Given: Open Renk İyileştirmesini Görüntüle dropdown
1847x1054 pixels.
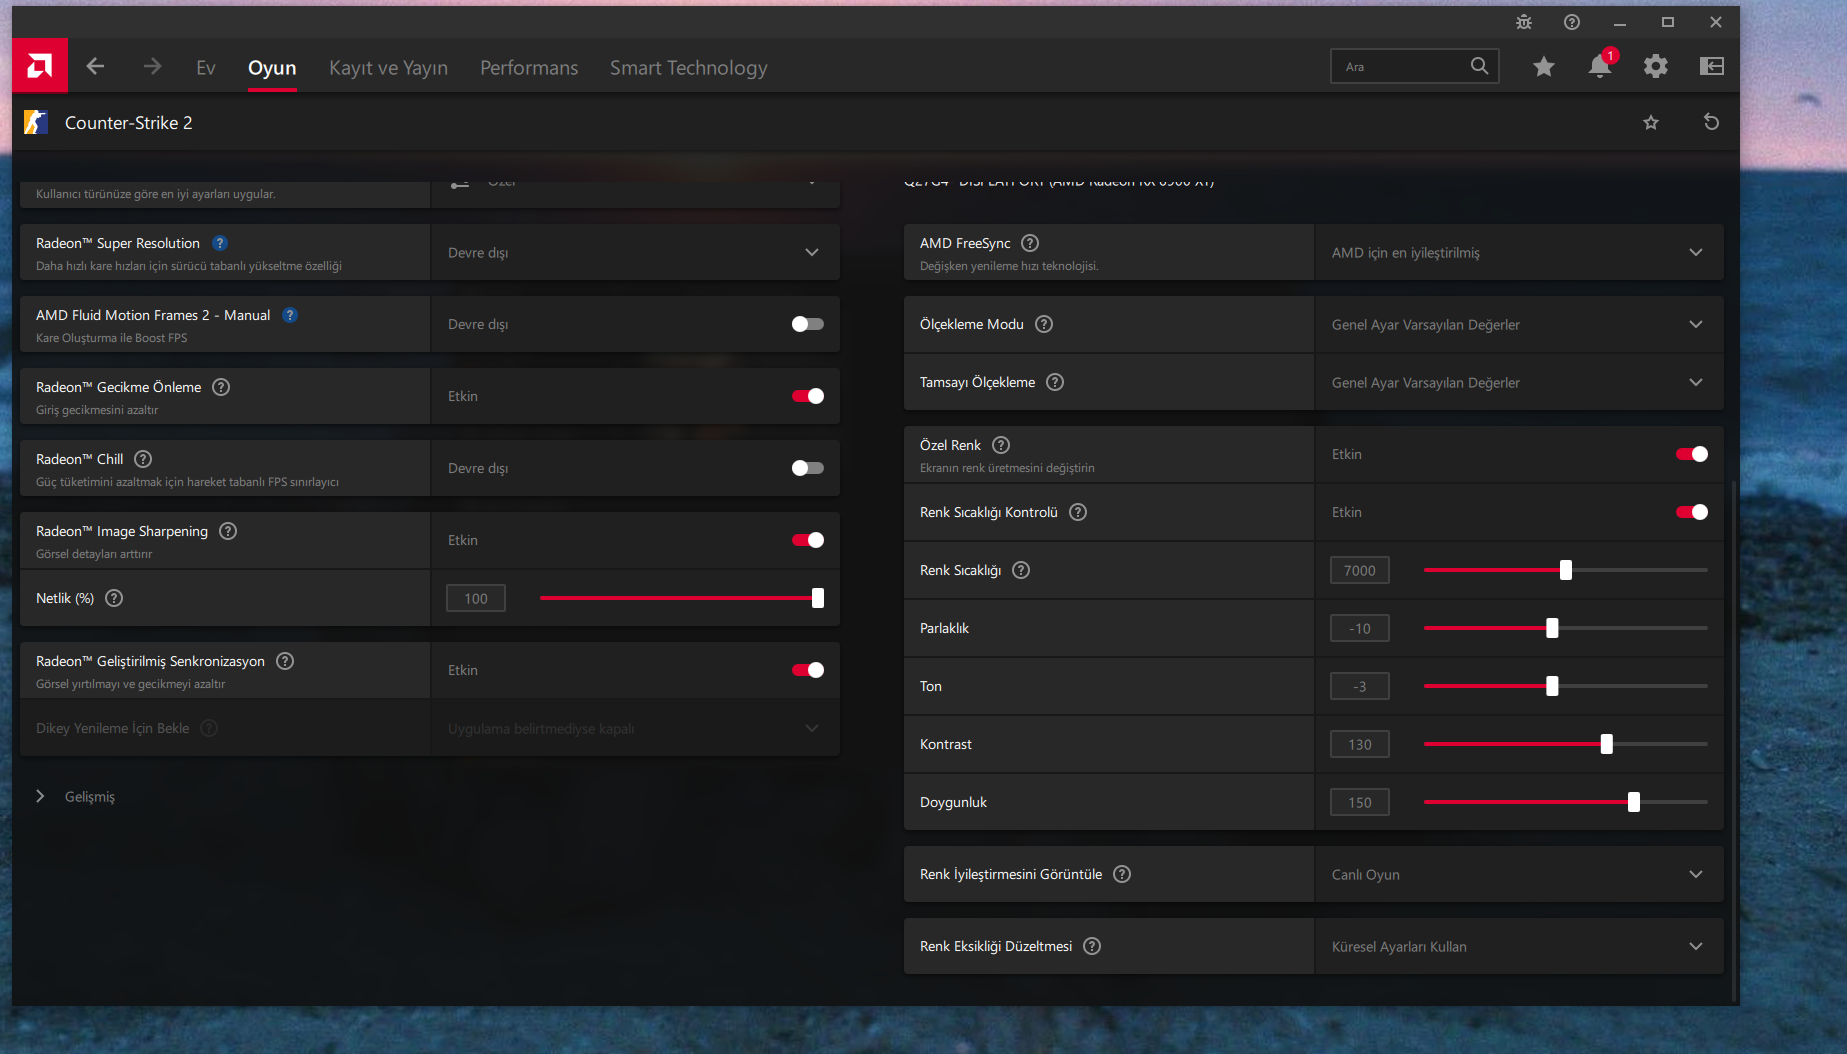Looking at the screenshot, I should (x=1519, y=874).
